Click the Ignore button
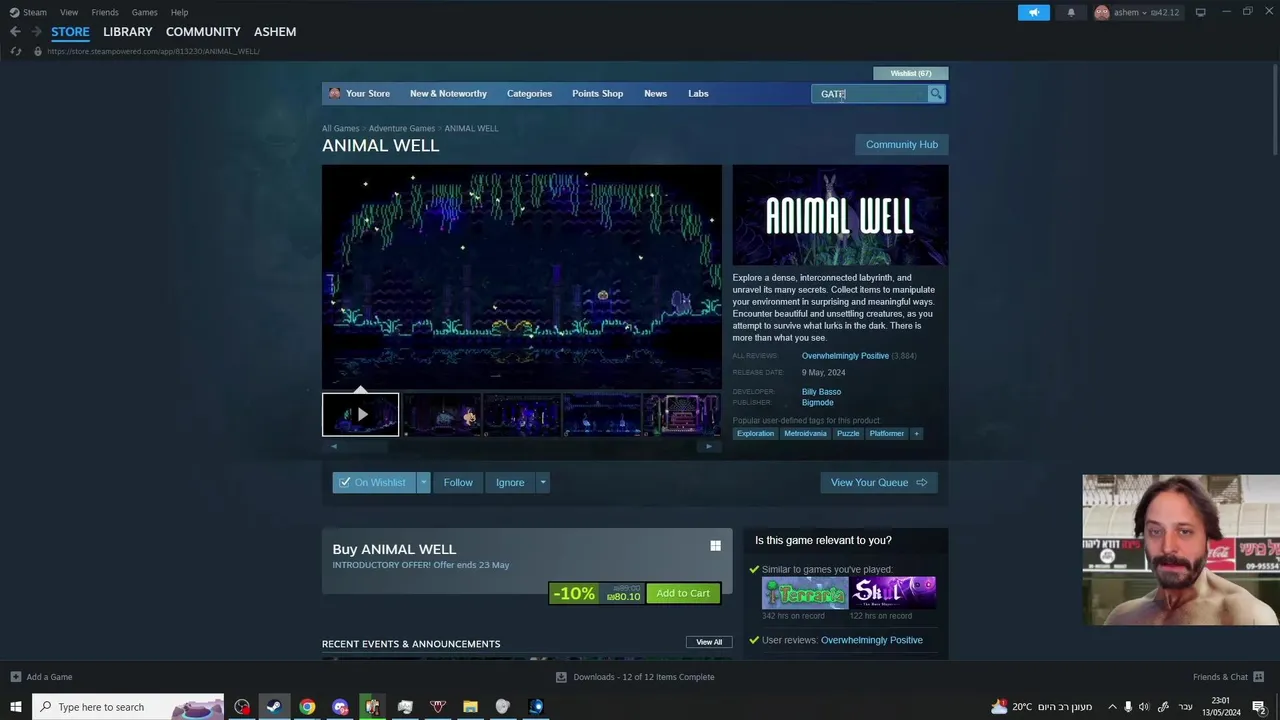Image resolution: width=1280 pixels, height=720 pixels. tap(510, 482)
